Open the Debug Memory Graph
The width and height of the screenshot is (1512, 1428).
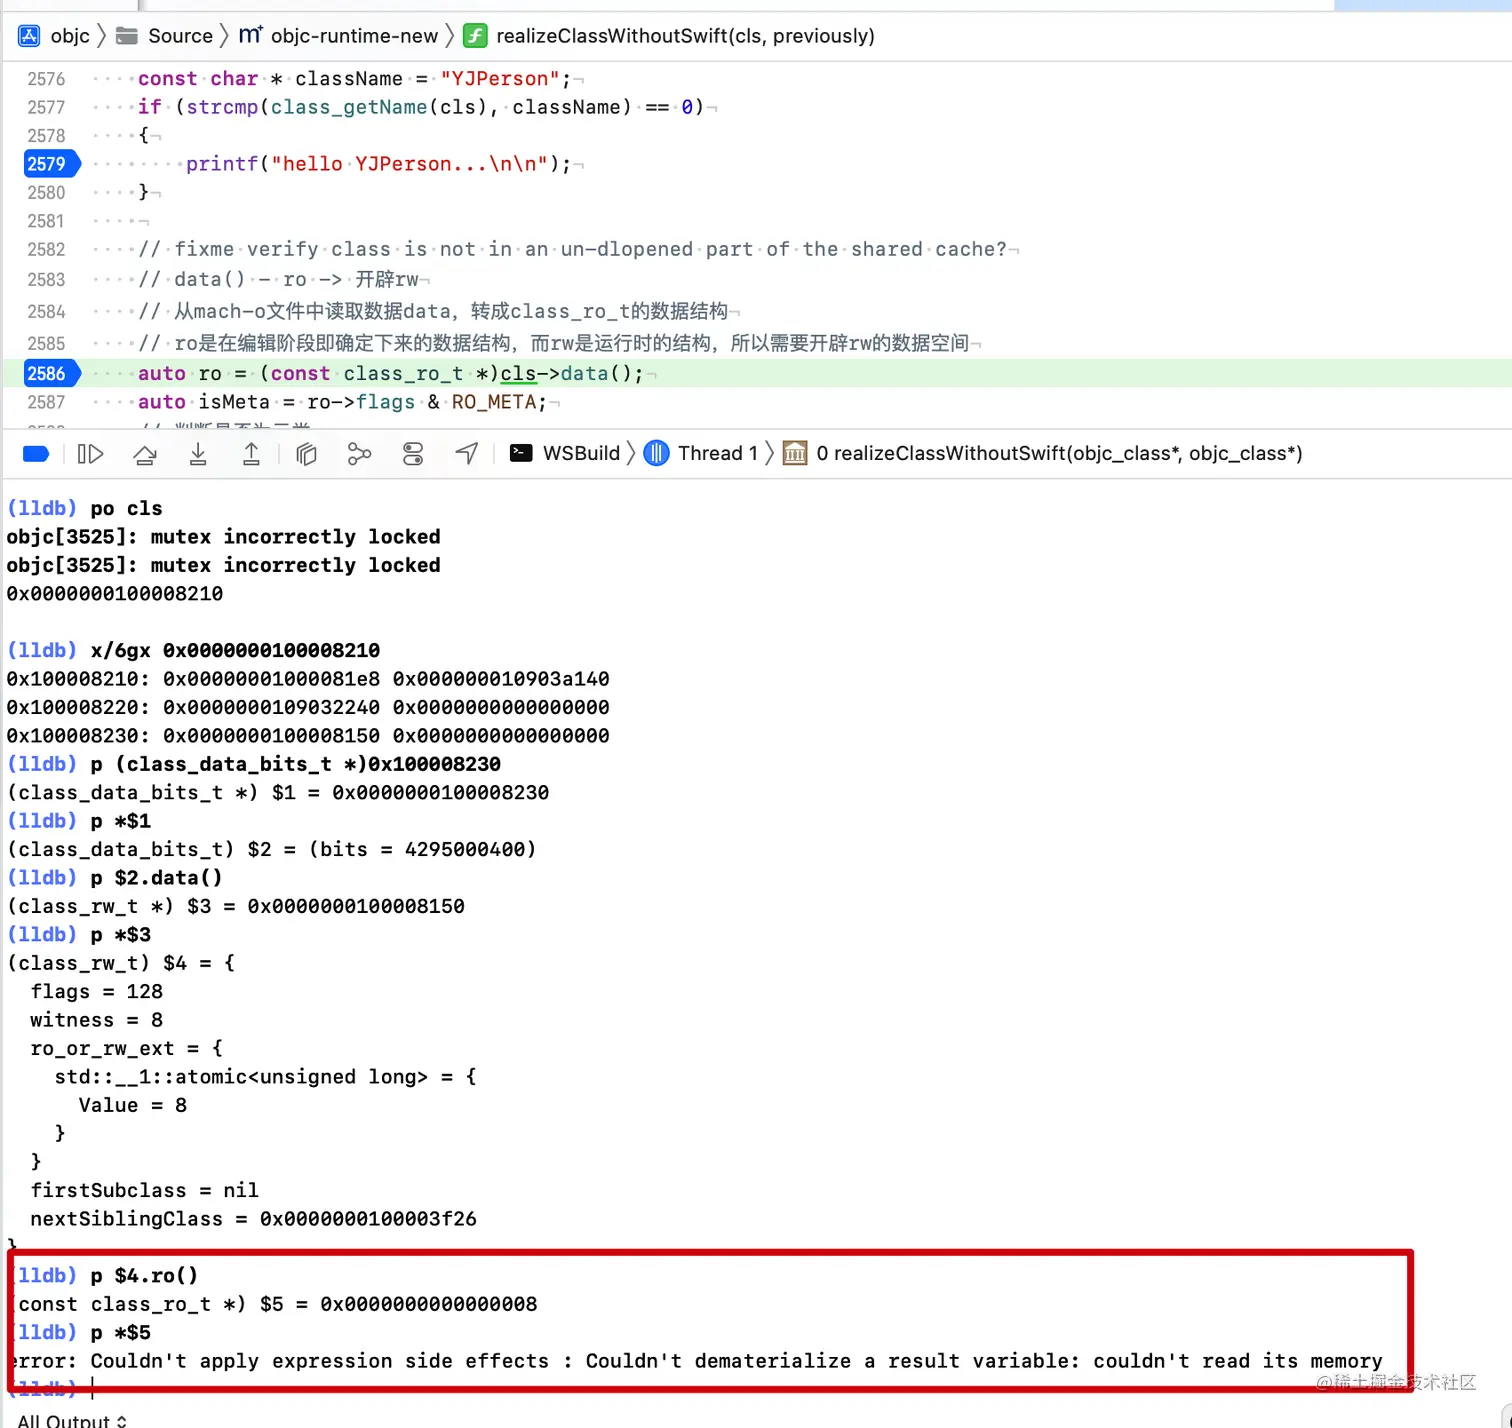[x=359, y=454]
